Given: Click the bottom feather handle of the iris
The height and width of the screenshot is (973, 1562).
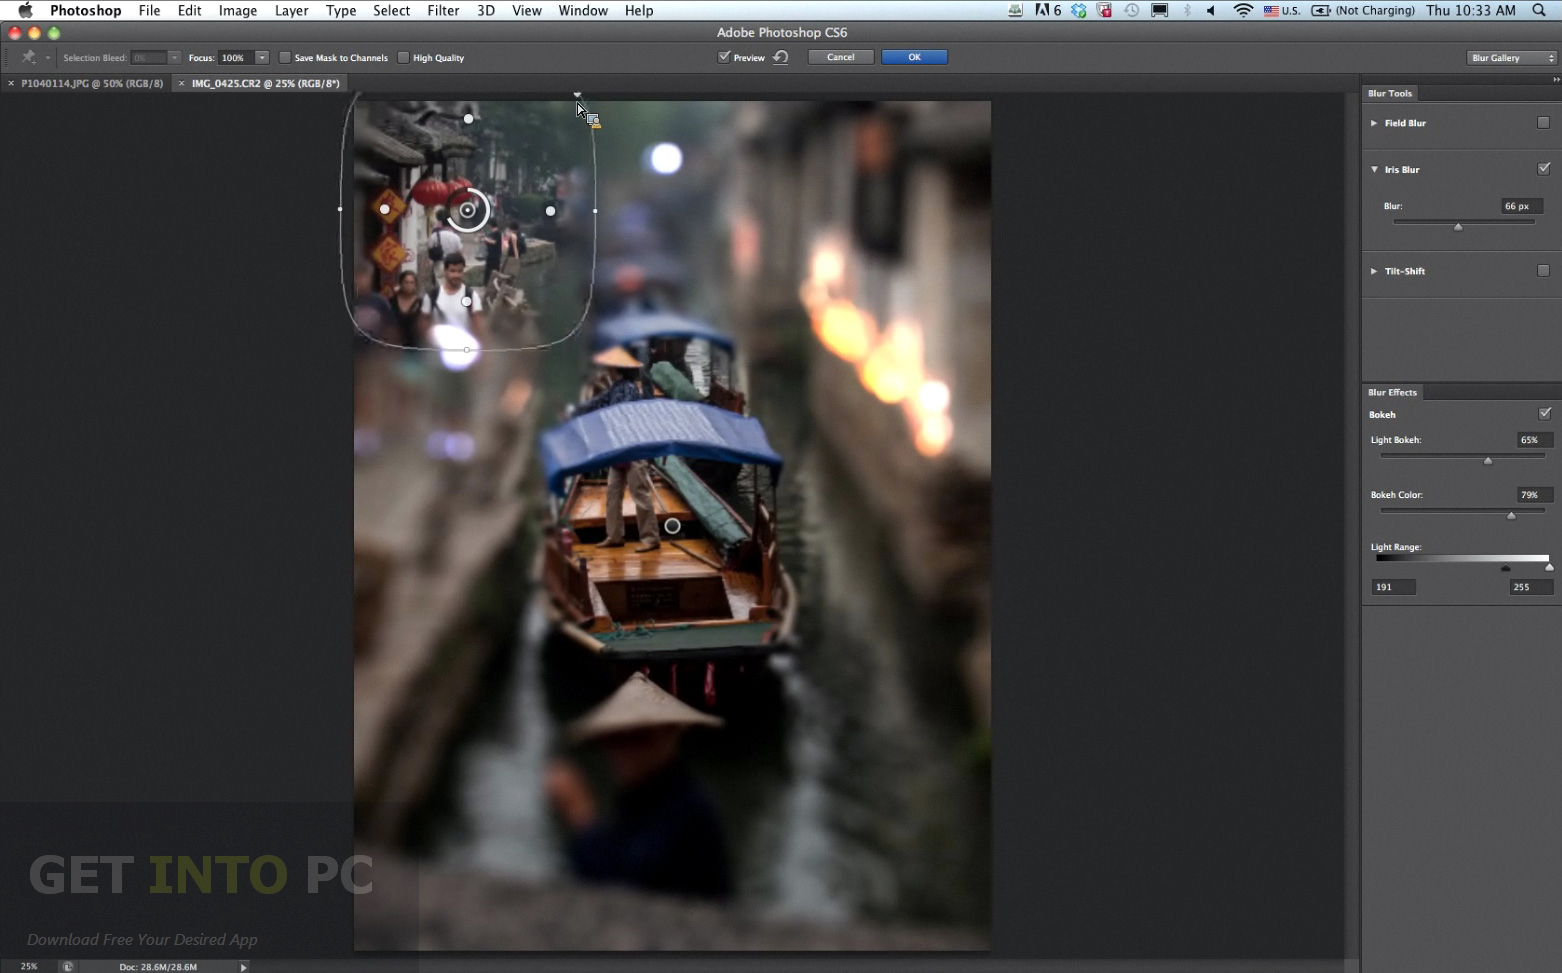Looking at the screenshot, I should (x=466, y=301).
